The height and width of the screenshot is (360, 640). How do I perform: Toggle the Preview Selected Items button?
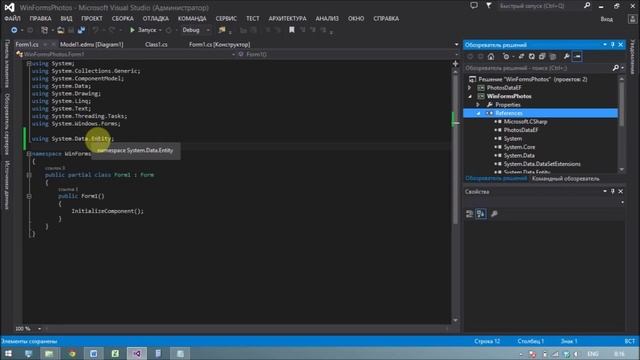point(577,57)
